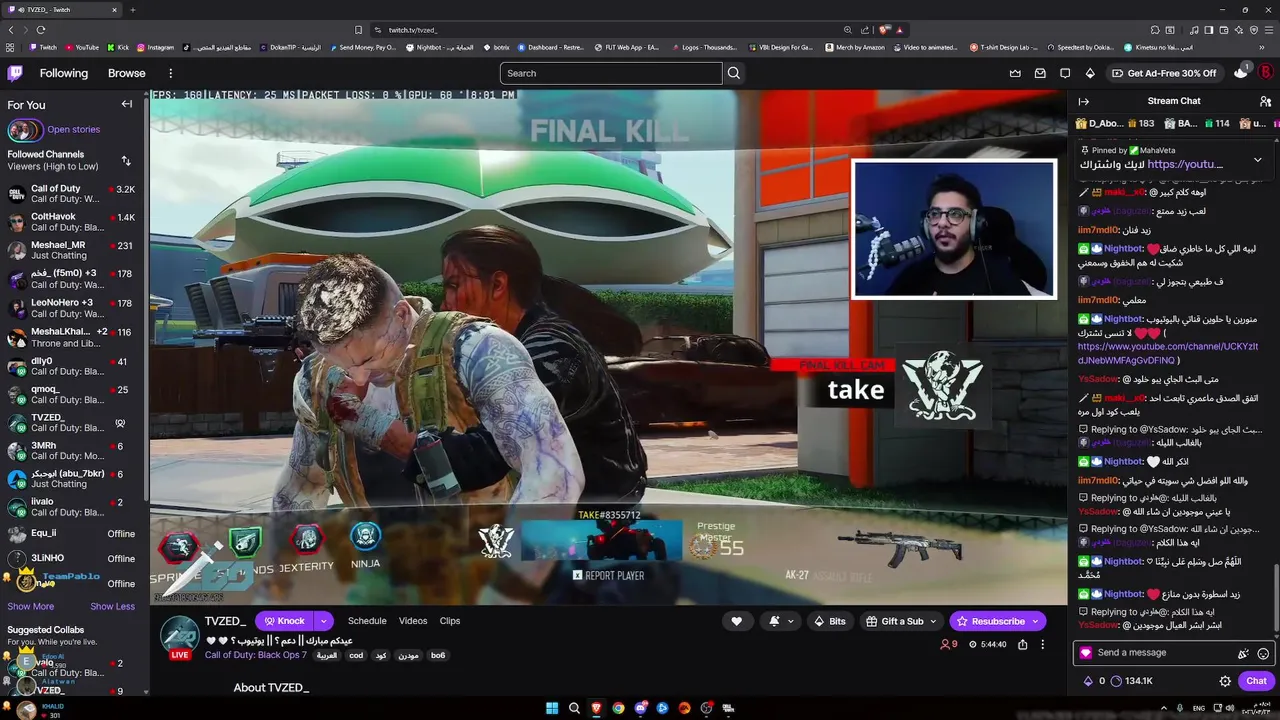This screenshot has height=720, width=1280.
Task: Toggle the follow heart button
Action: [x=737, y=621]
